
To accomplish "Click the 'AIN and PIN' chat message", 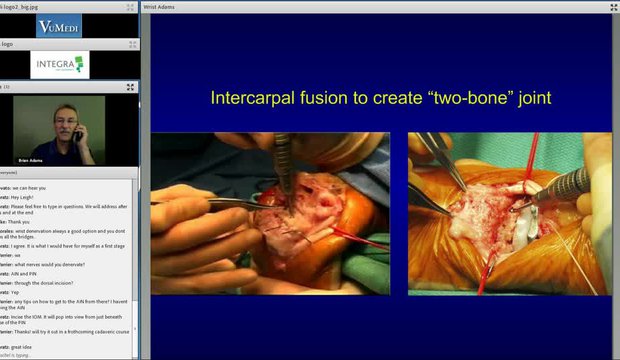I will click(x=19, y=274).
